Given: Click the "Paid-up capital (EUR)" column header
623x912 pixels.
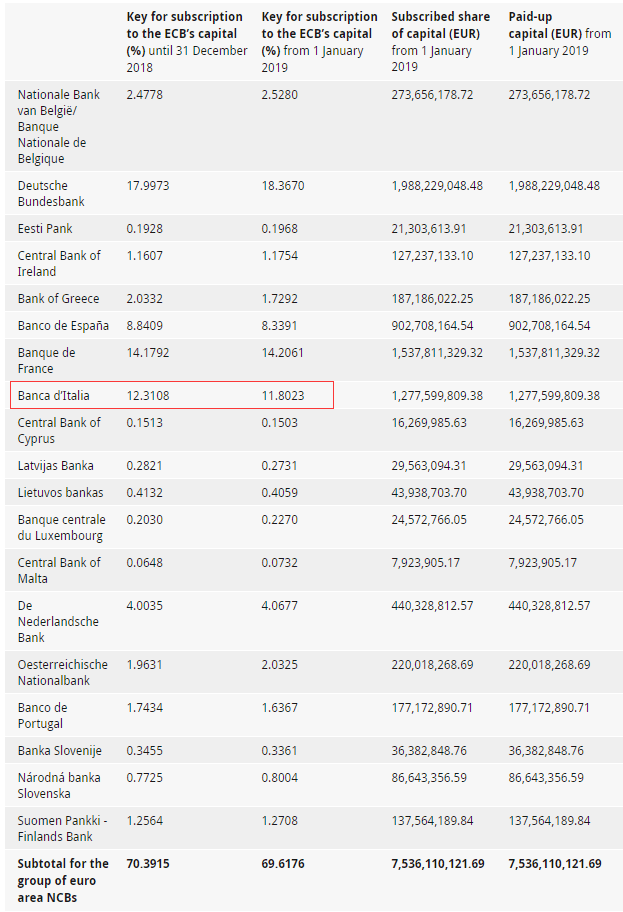Looking at the screenshot, I should click(559, 32).
